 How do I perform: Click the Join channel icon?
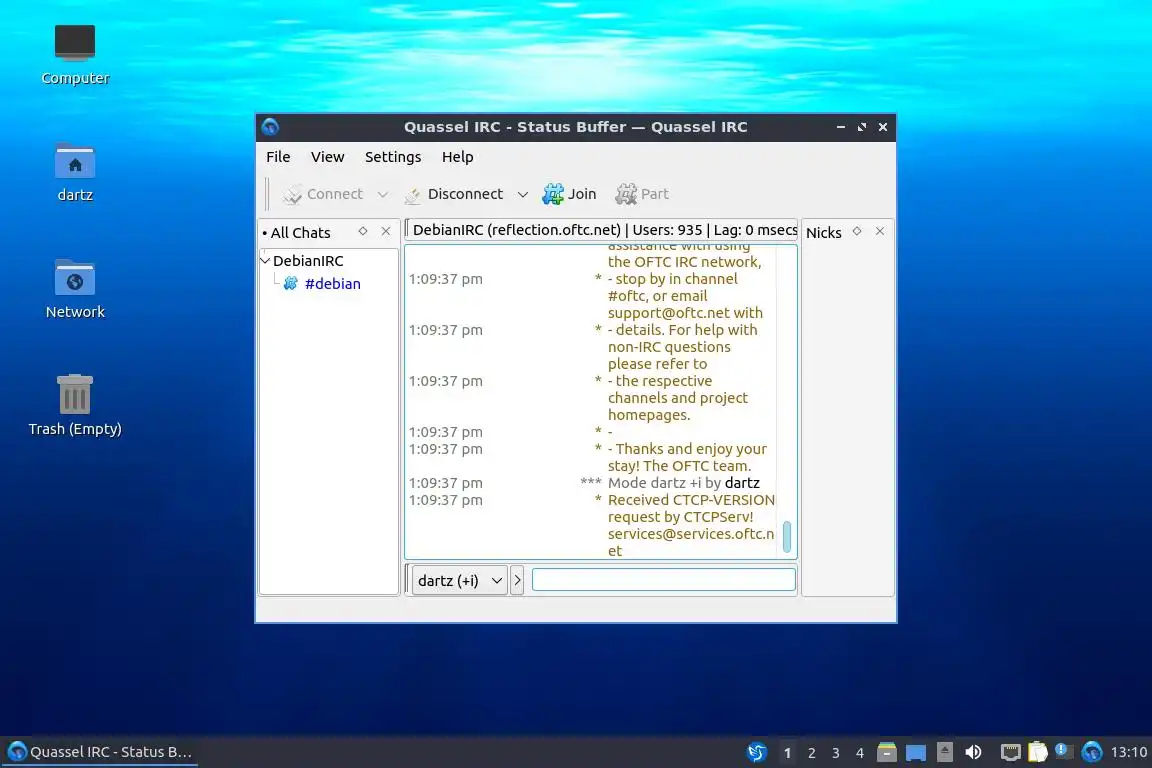point(552,194)
